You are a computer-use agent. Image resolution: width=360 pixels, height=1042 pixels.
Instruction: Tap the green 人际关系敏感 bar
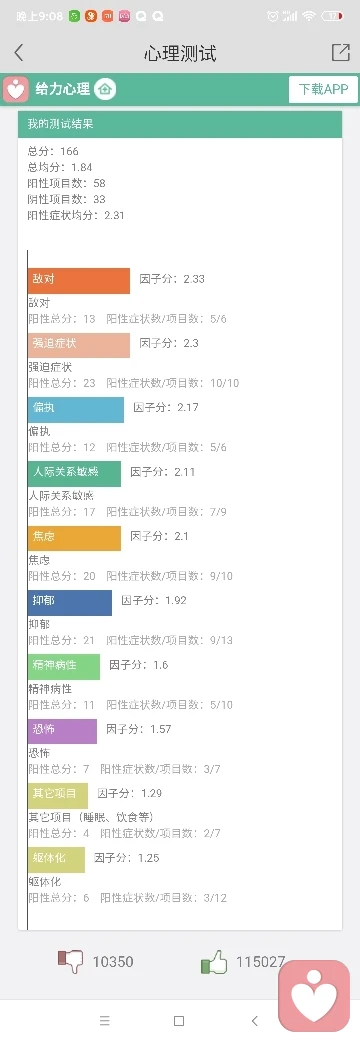74,473
